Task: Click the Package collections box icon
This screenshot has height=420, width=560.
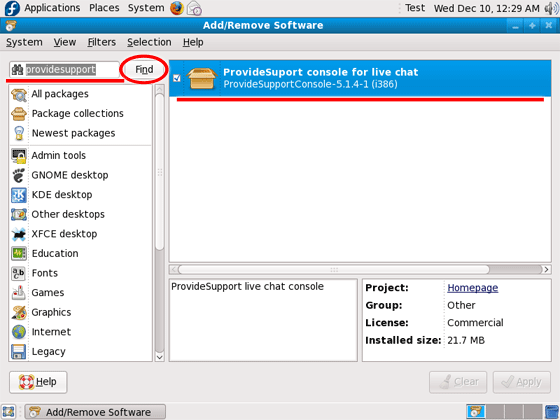Action: point(19,114)
